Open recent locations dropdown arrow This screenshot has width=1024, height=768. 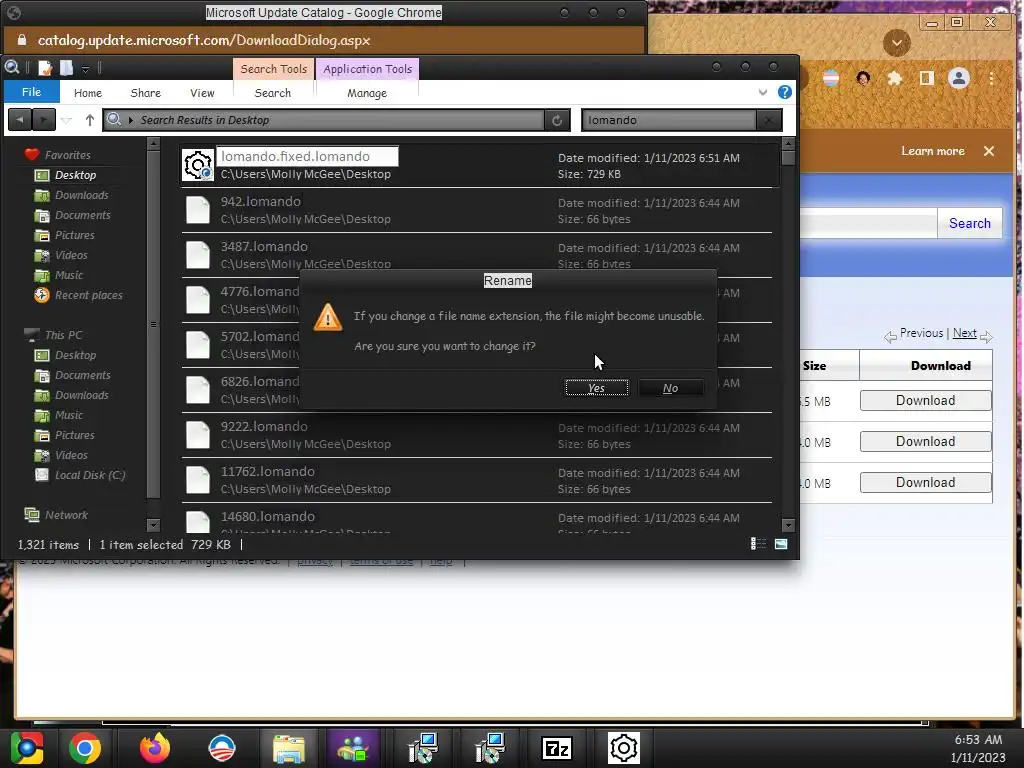67,120
